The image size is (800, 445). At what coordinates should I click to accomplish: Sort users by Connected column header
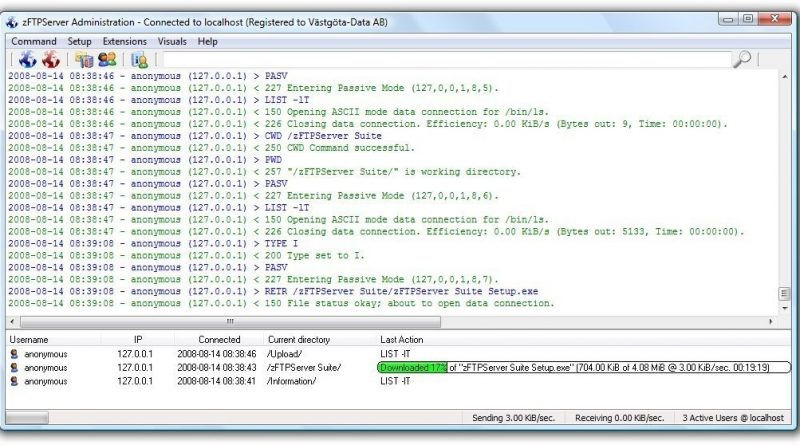pyautogui.click(x=219, y=339)
